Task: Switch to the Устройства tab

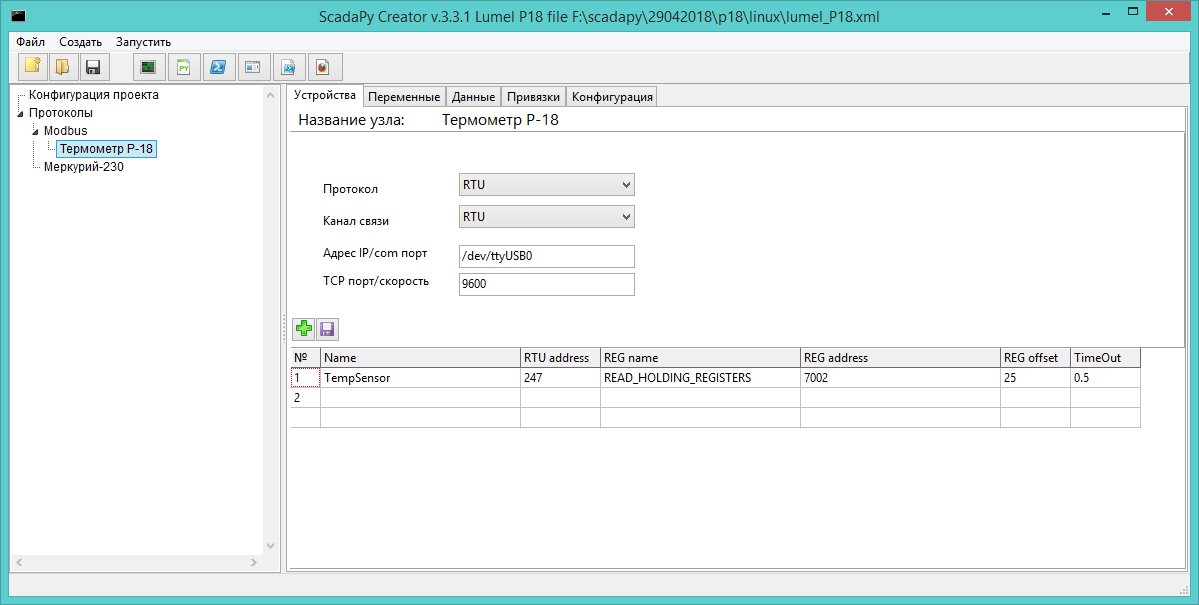Action: click(325, 96)
